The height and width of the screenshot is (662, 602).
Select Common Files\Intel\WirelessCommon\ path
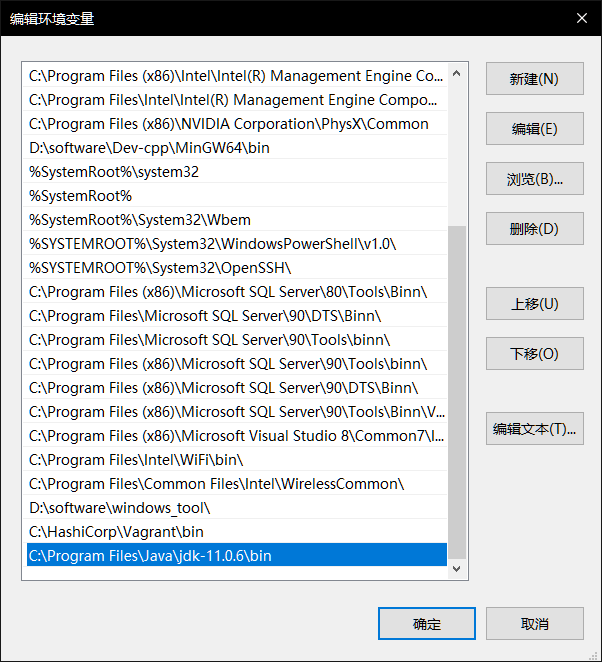(237, 484)
